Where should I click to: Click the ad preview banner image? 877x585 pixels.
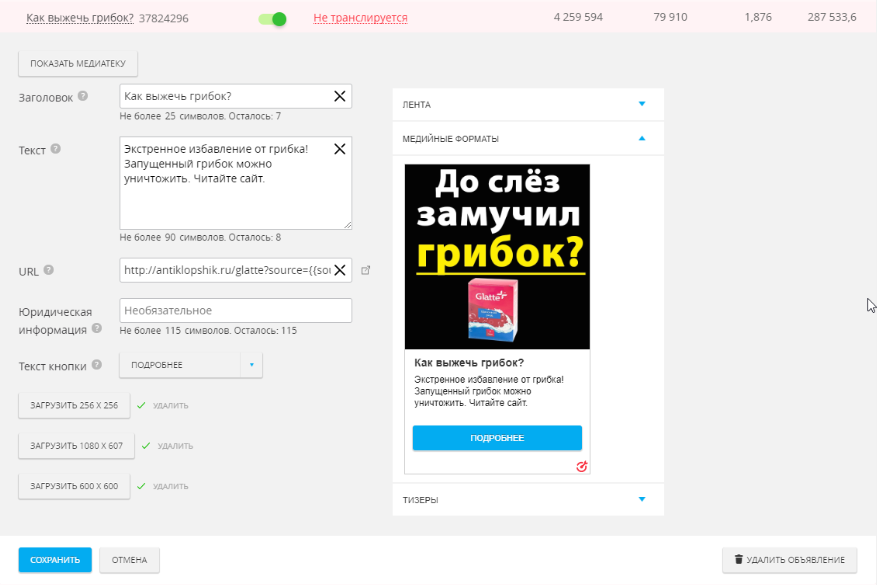coord(497,257)
